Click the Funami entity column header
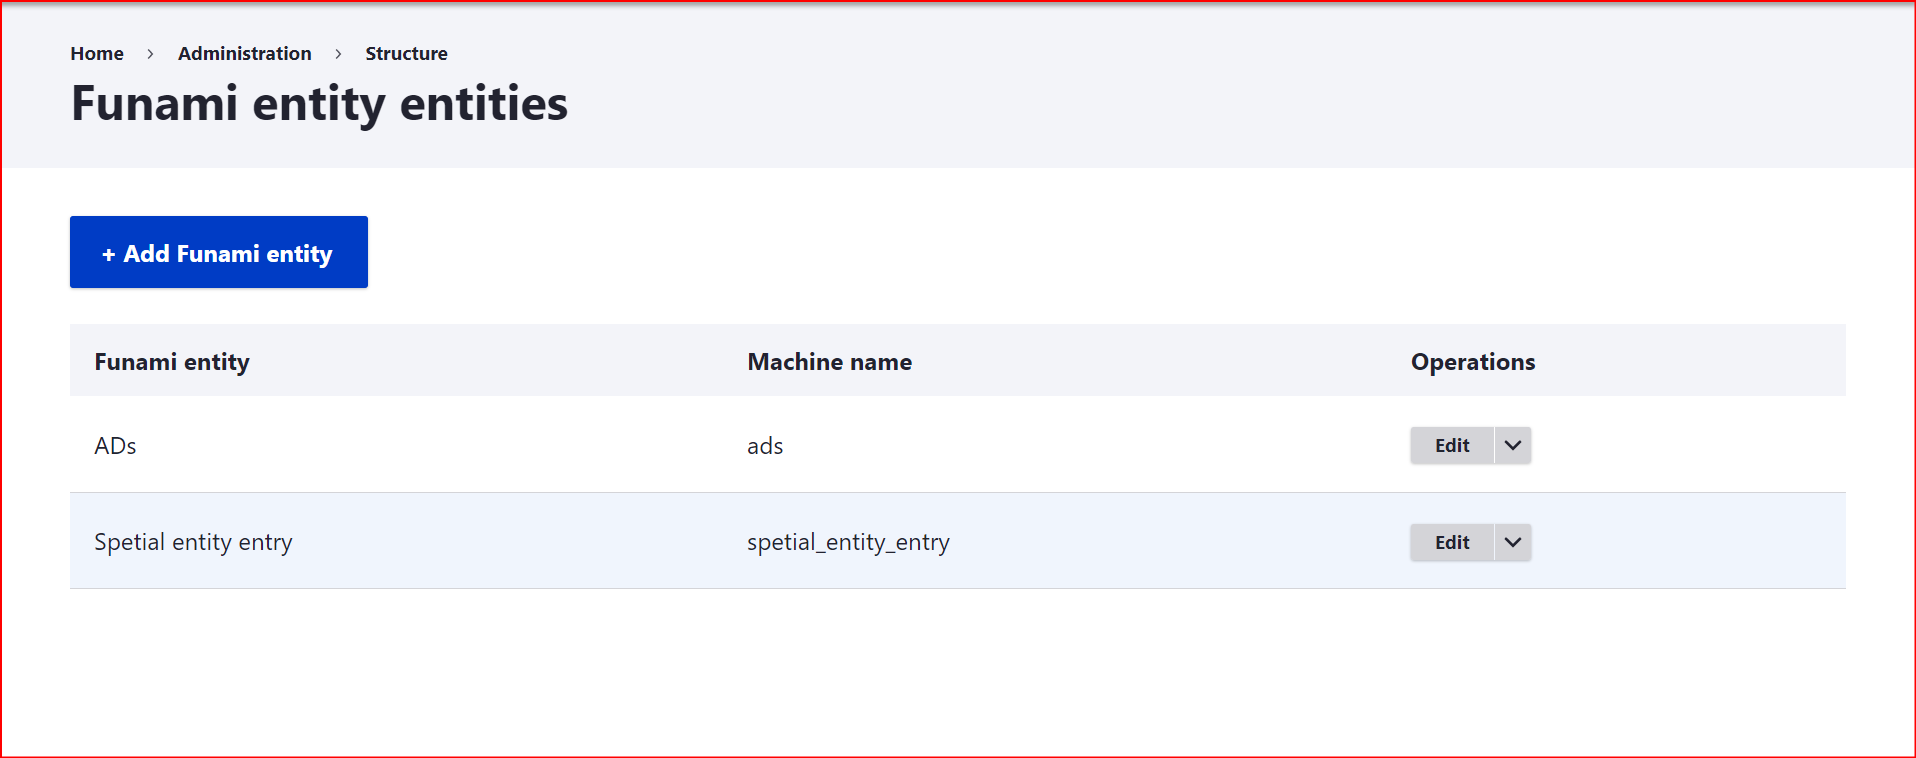 coord(172,362)
